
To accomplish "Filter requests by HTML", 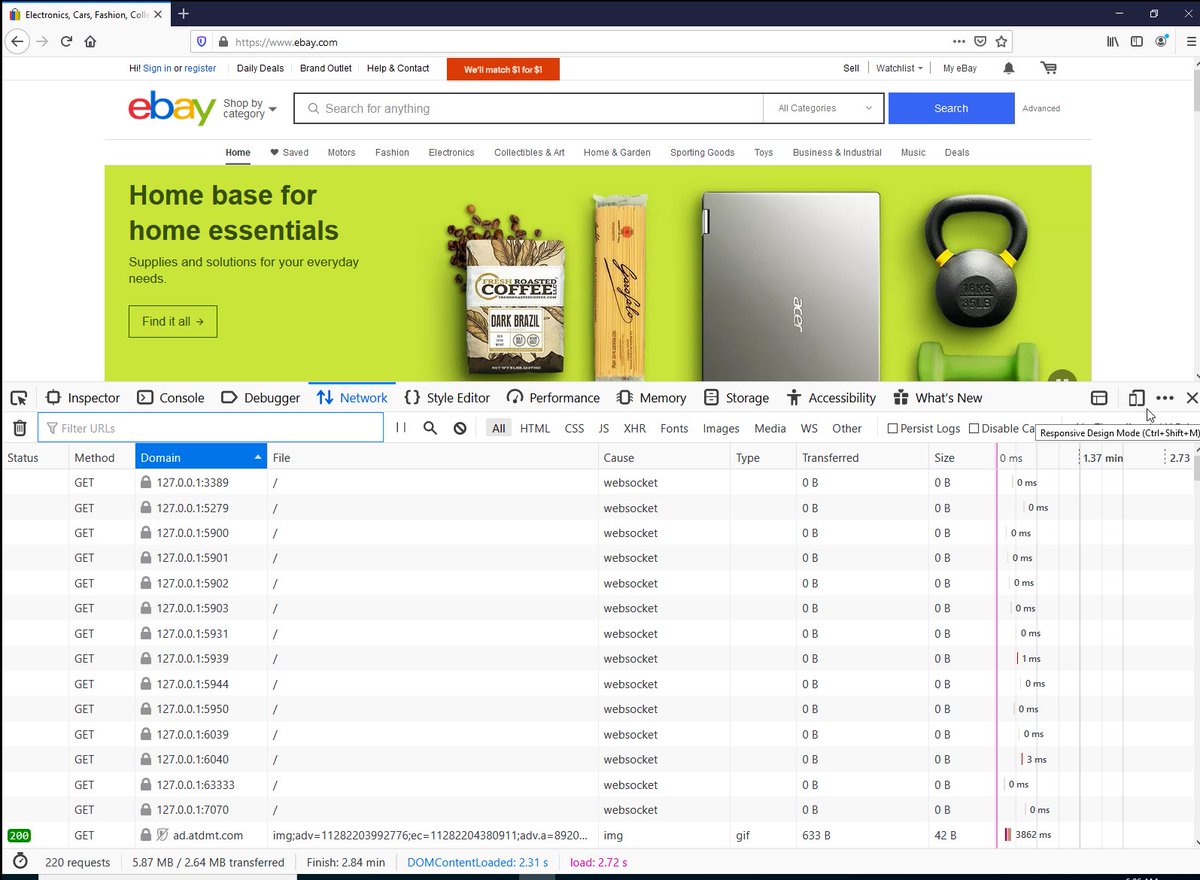I will coord(535,428).
